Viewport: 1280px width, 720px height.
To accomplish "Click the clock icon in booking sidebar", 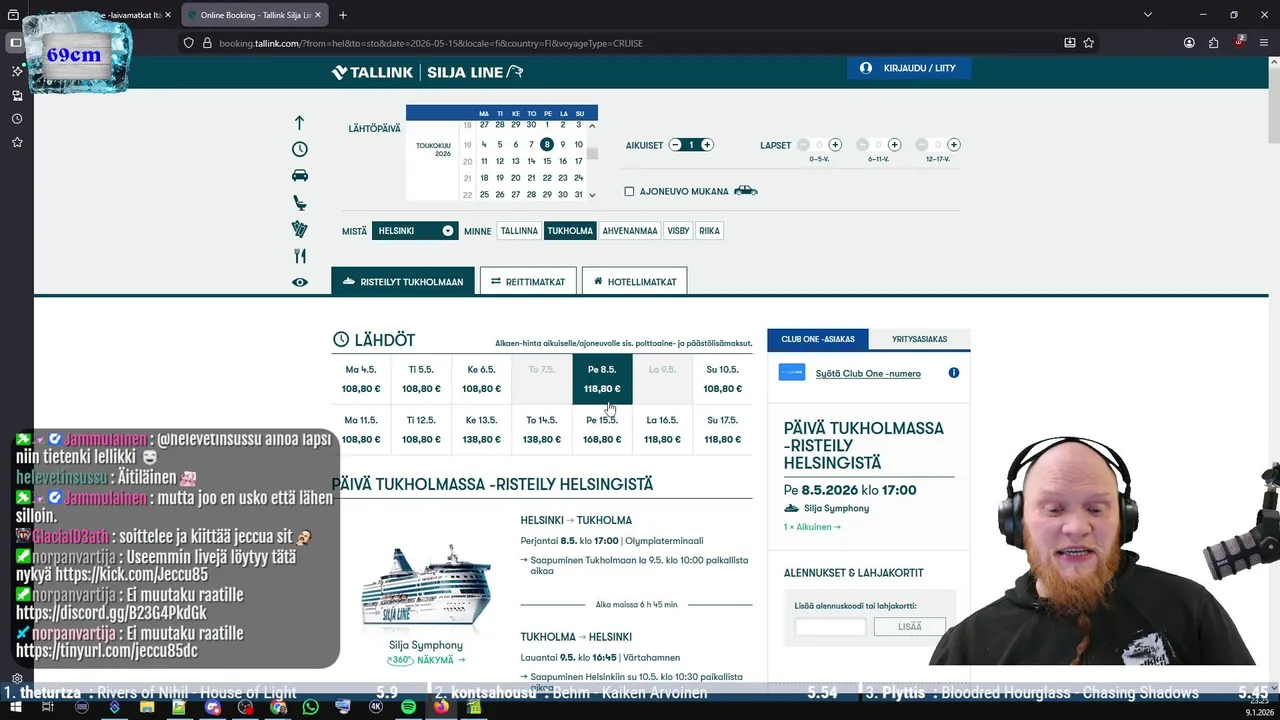I will [300, 149].
